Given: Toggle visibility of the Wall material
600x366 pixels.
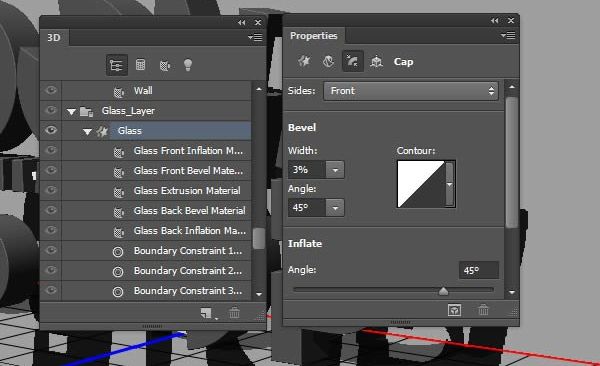Looking at the screenshot, I should pos(51,90).
